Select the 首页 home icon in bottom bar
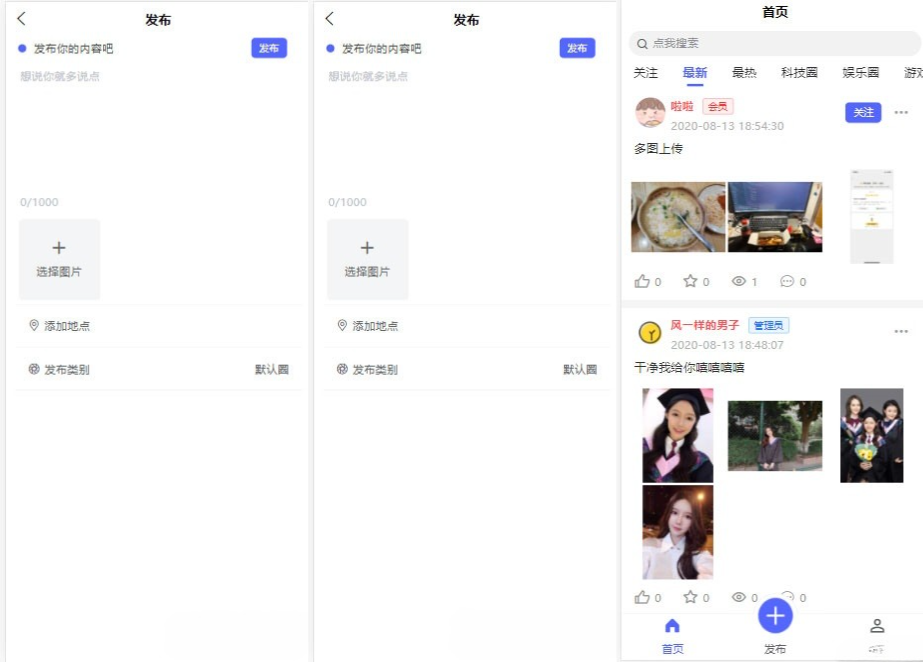Screen dimensions: 923x662 [672, 625]
